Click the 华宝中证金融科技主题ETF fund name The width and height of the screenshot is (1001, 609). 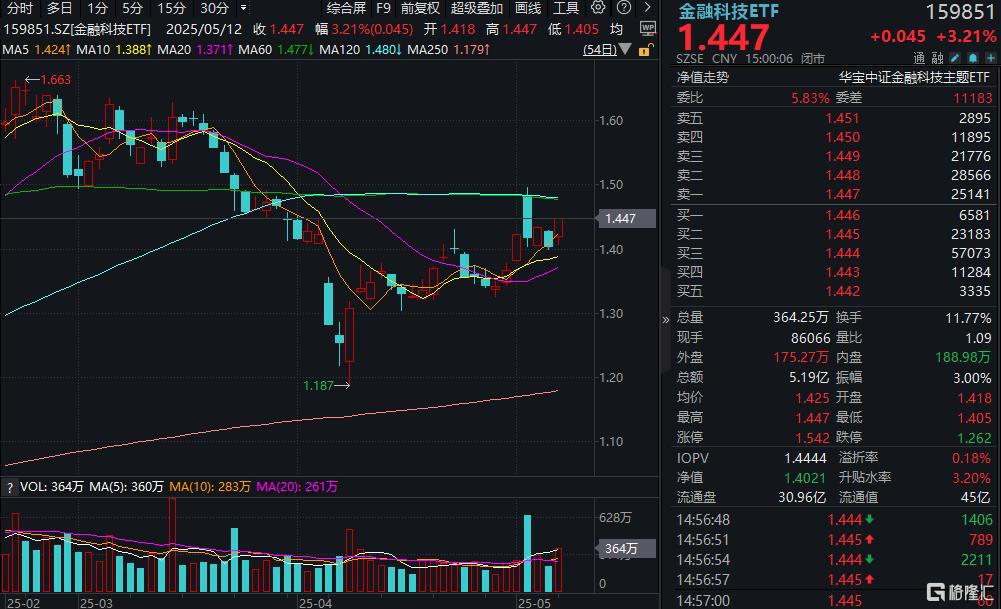pos(914,77)
